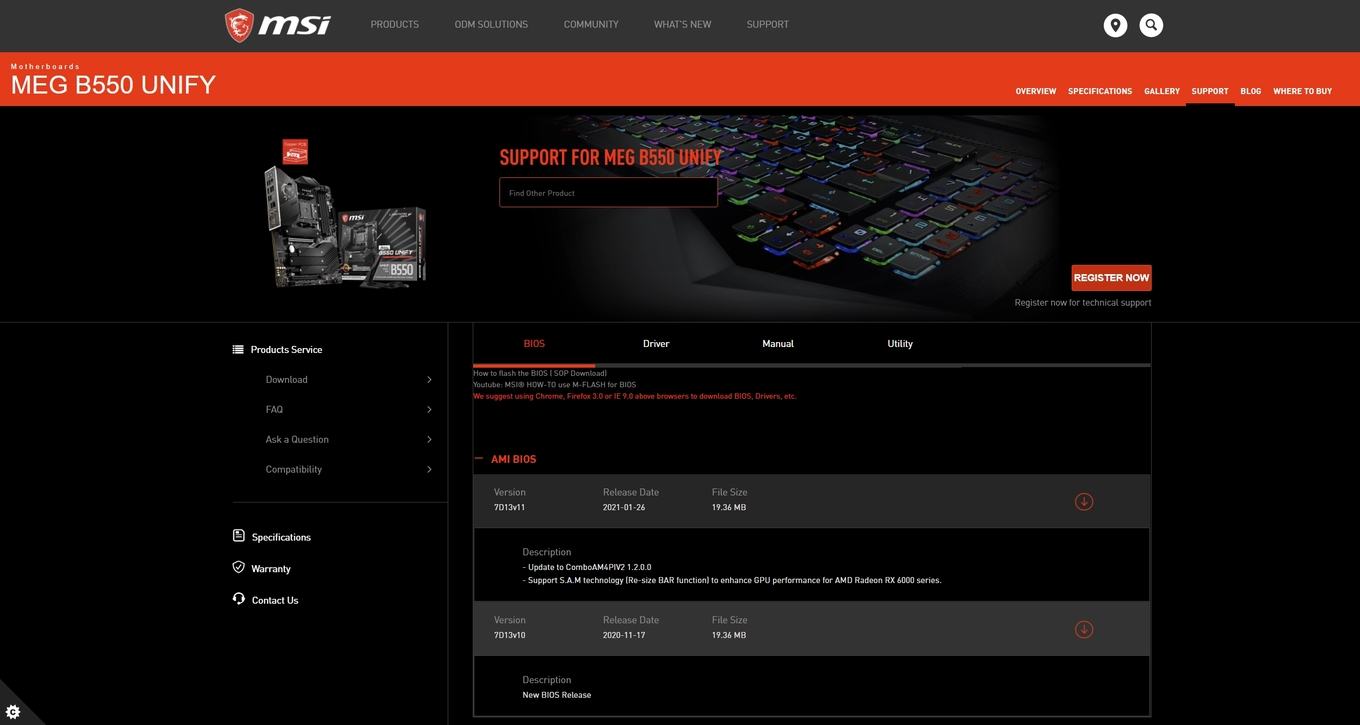Click the Contact Us headset icon
Screen dimensions: 1360x725
pos(238,599)
